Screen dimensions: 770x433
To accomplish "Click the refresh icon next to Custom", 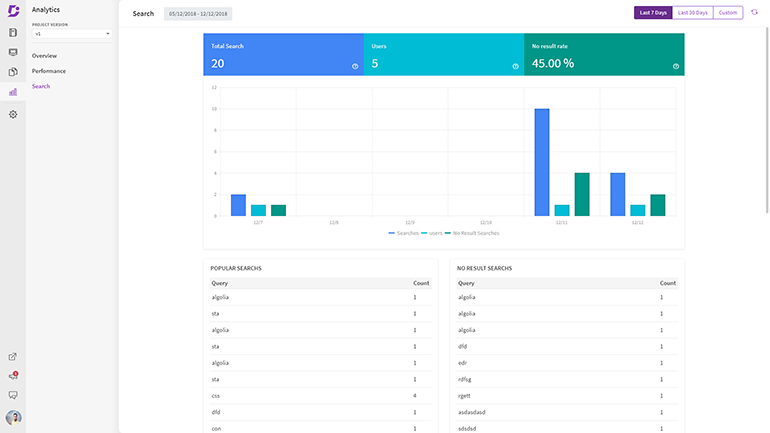I will [754, 12].
